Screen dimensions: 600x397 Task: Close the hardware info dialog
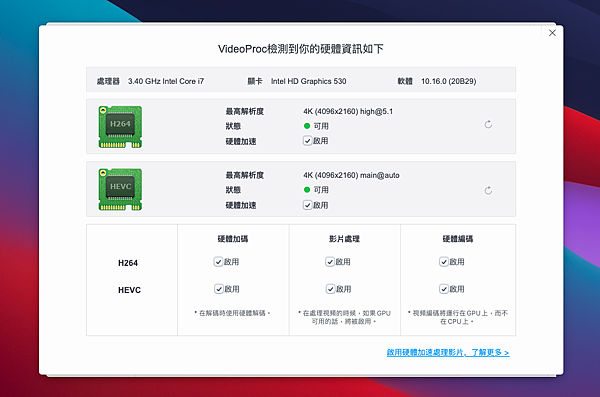(552, 33)
